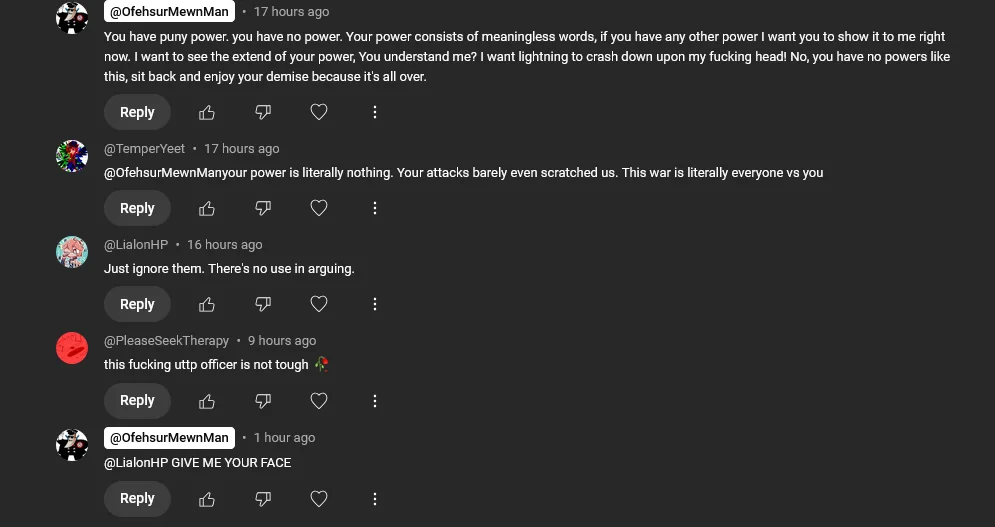The image size is (995, 527).
Task: Like @TemperYeet's comment
Action: coord(207,208)
